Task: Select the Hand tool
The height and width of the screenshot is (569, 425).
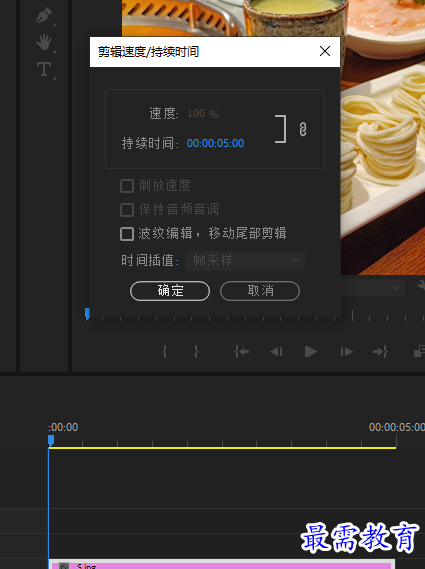Action: 44,42
